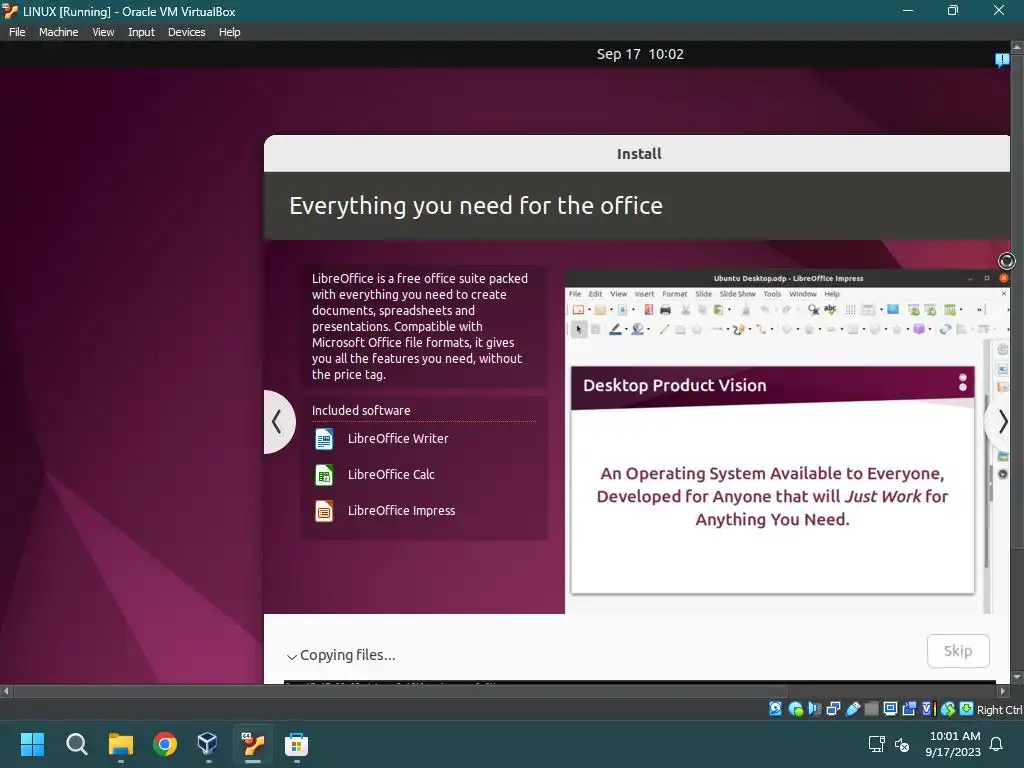Click the optical disk status icon
Viewport: 1024px width, 768px height.
pos(795,709)
